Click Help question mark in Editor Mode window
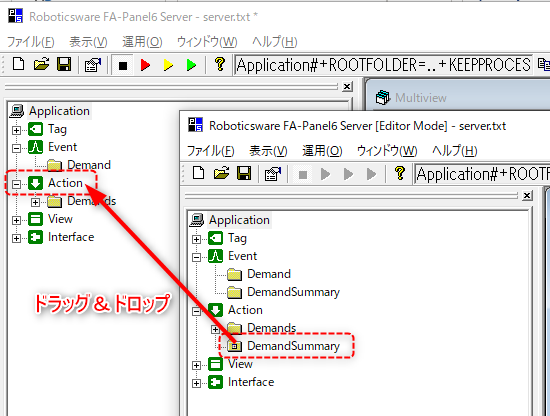550x416 pixels. pos(400,173)
